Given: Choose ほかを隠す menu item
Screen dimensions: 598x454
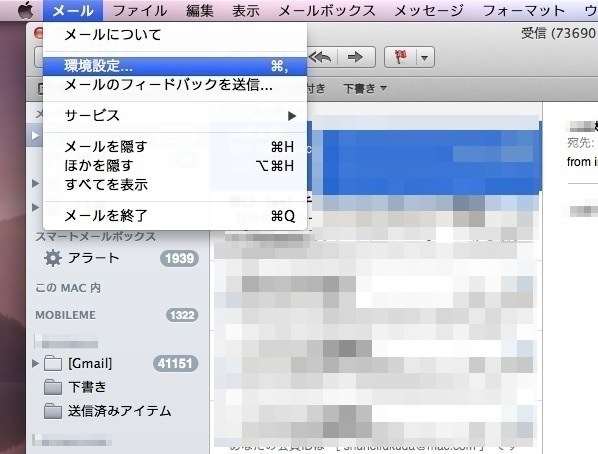Looking at the screenshot, I should tap(175, 166).
